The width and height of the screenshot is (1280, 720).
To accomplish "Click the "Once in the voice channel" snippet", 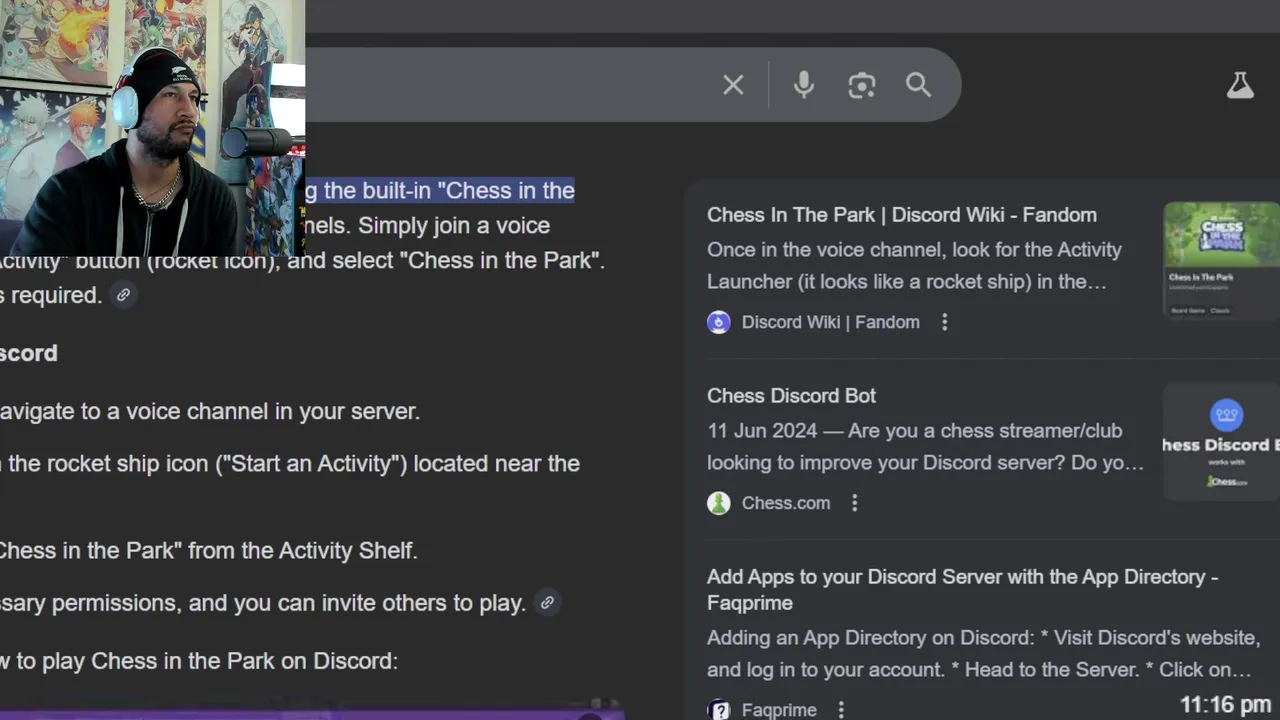I will click(x=914, y=266).
